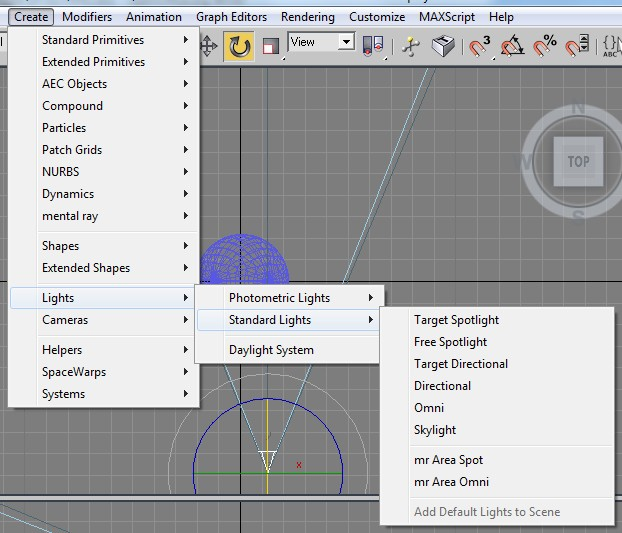Create a Free Spotlight
Image resolution: width=622 pixels, height=533 pixels.
click(497, 342)
